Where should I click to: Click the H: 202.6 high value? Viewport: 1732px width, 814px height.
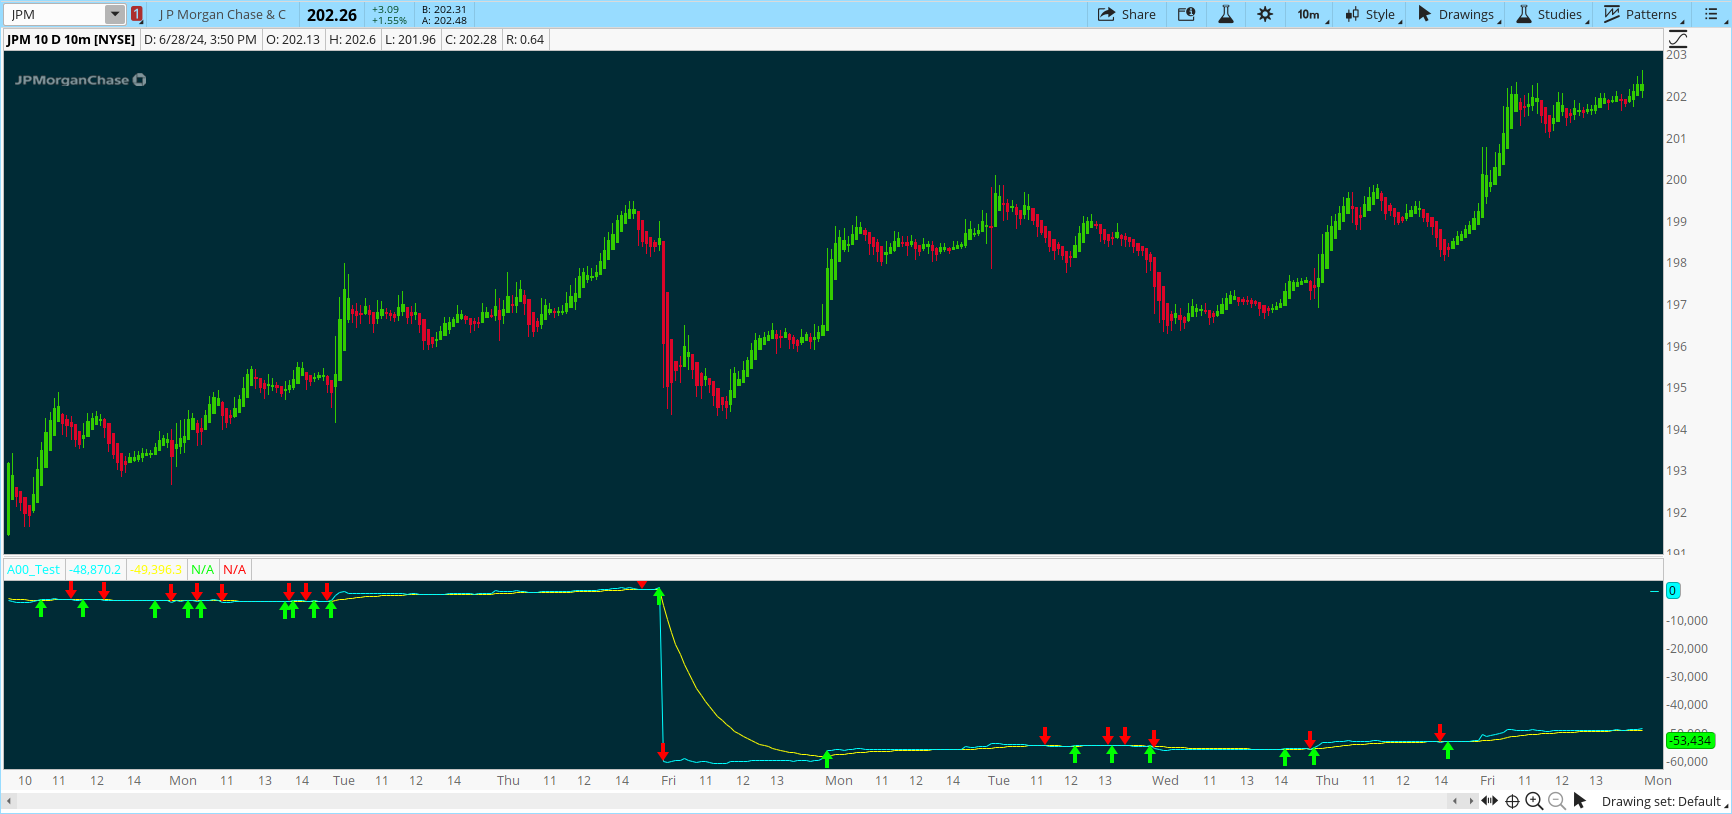[353, 40]
